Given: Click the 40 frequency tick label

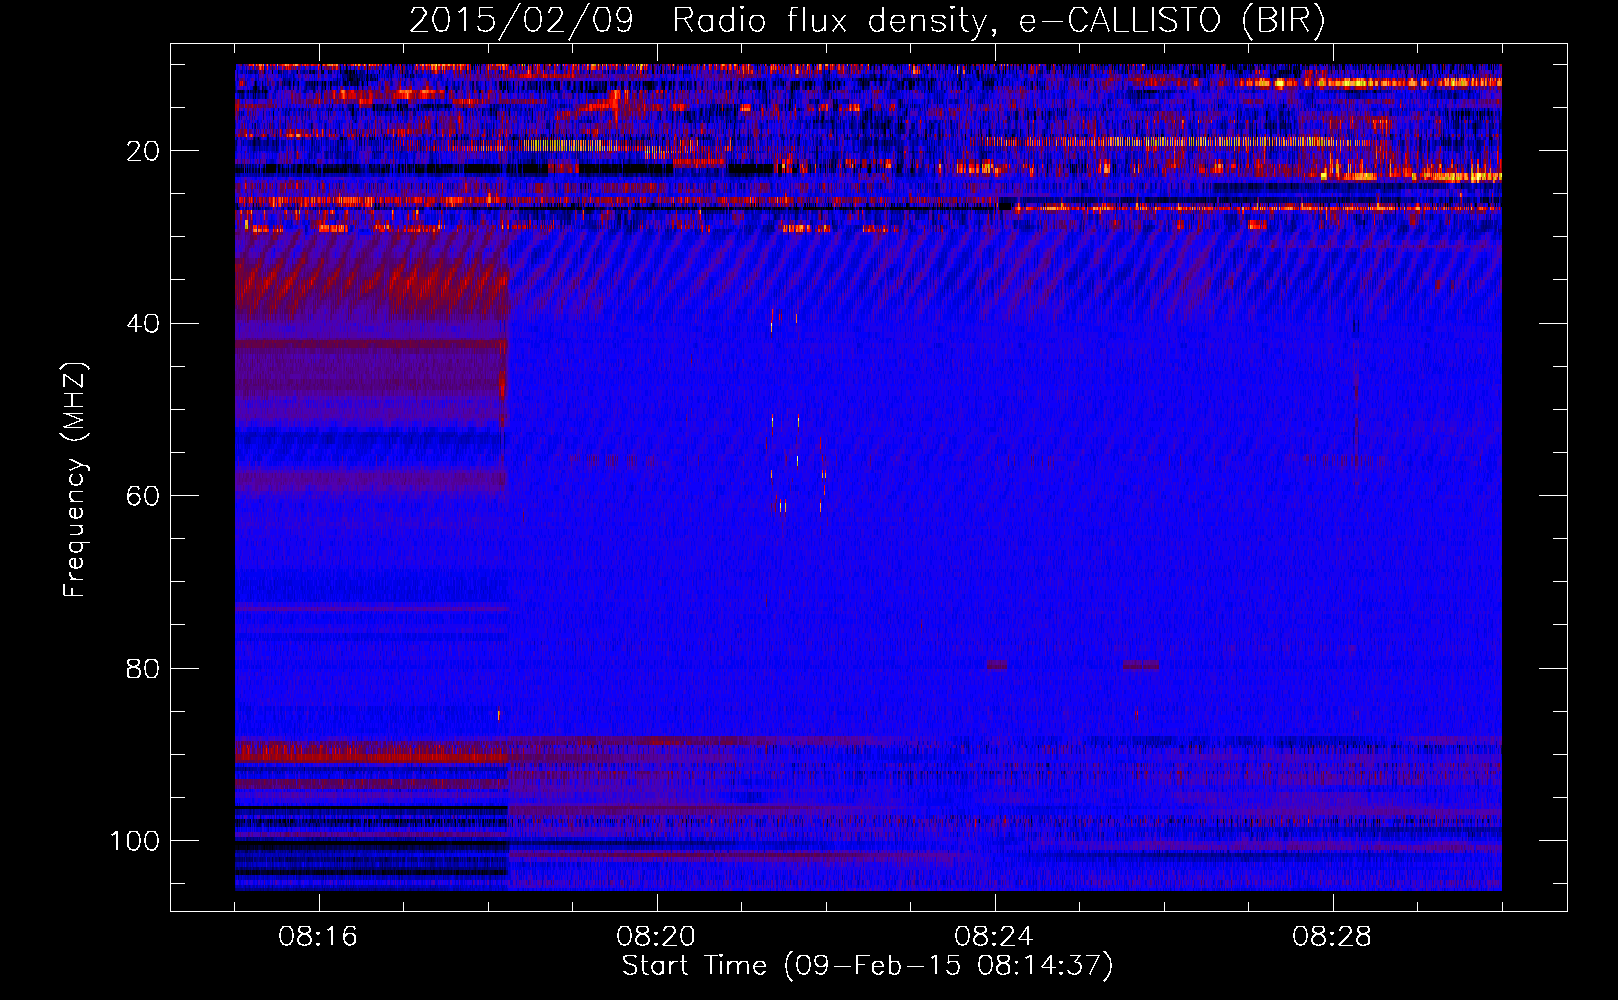Looking at the screenshot, I should coord(143,323).
